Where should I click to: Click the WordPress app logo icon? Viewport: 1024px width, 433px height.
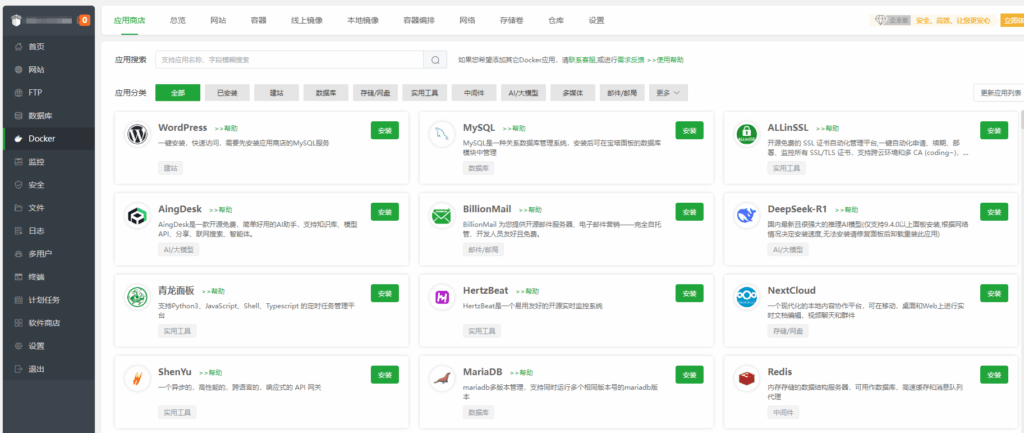point(137,135)
